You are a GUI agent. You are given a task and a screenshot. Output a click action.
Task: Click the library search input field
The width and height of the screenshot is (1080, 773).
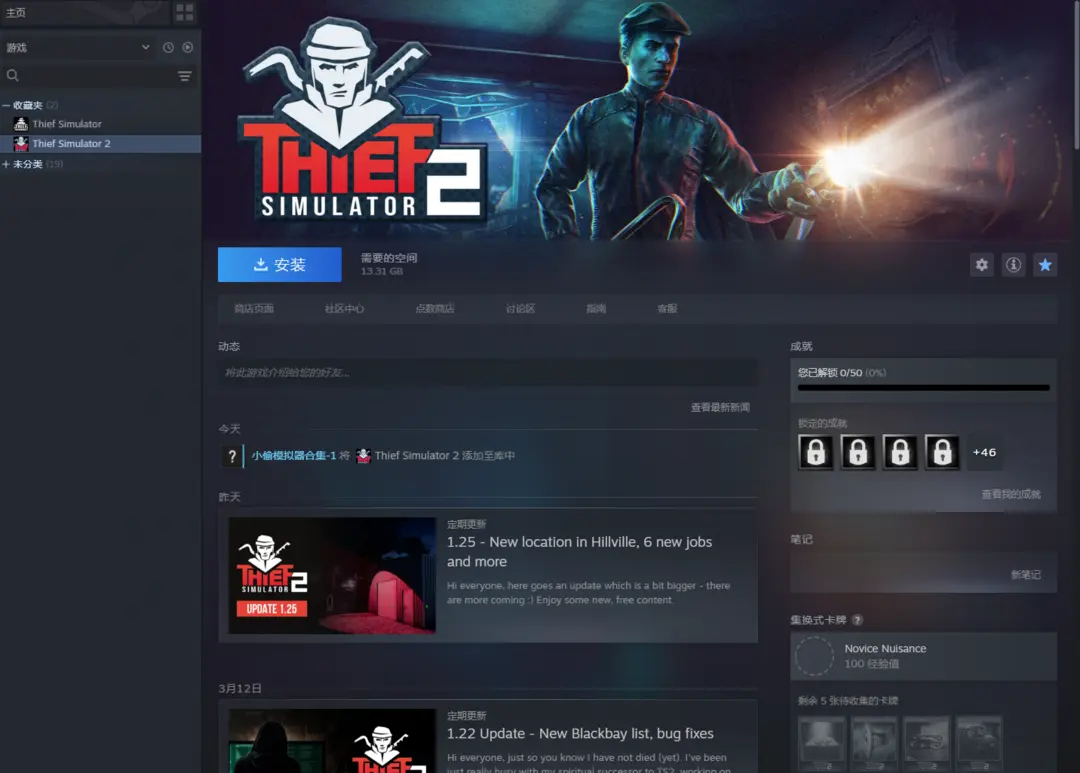(98, 75)
